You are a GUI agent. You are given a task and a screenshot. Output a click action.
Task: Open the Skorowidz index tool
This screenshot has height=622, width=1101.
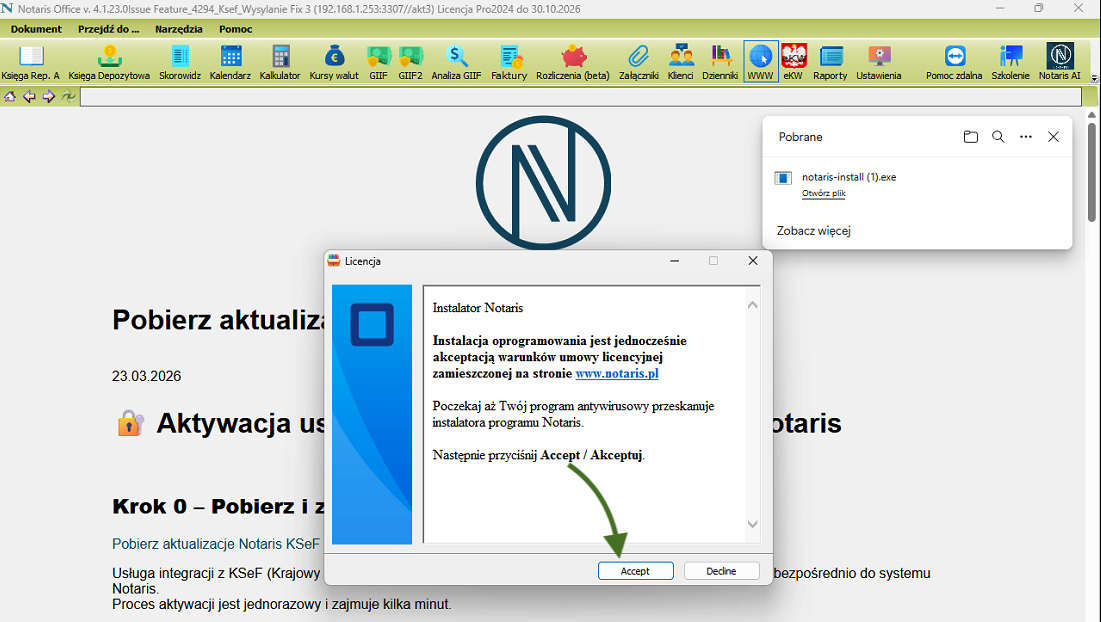180,62
